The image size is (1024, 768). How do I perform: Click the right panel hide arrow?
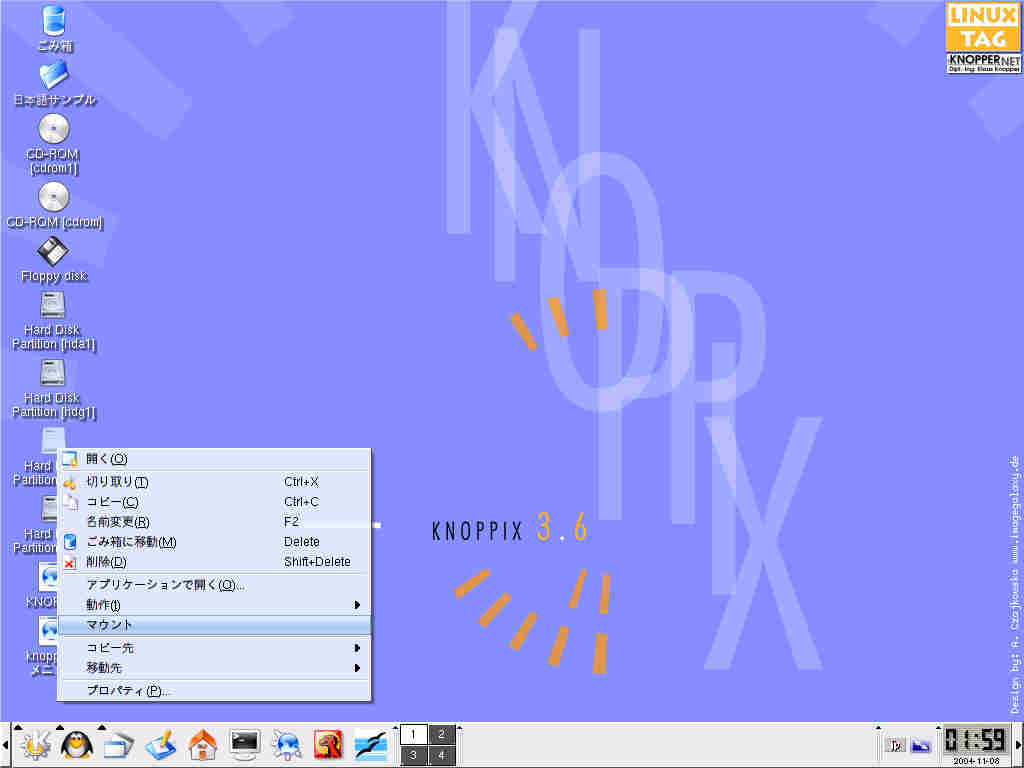click(1019, 745)
